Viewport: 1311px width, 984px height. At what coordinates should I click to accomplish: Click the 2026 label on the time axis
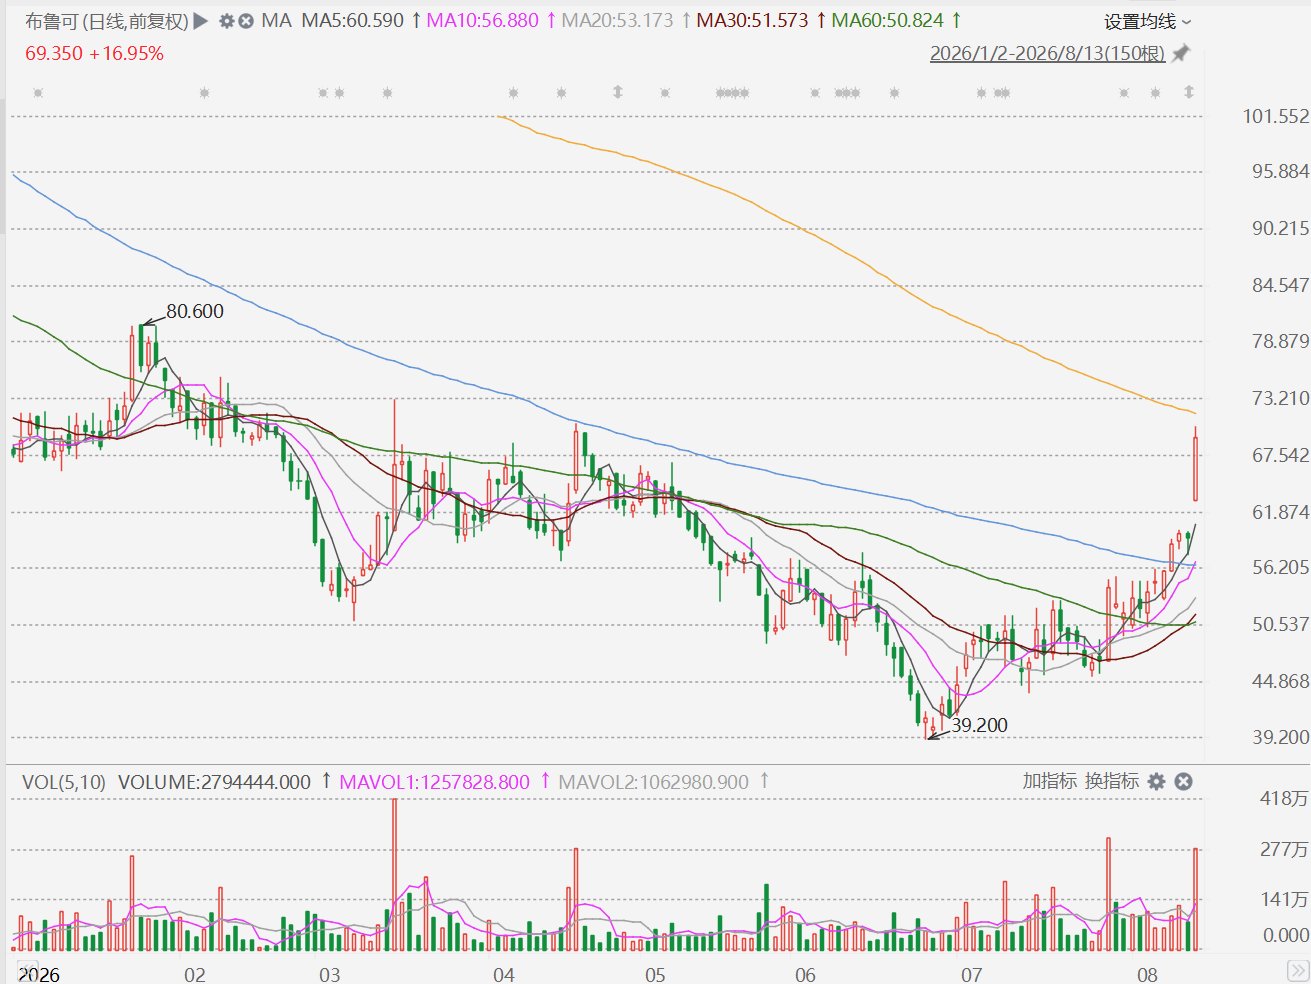point(39,975)
